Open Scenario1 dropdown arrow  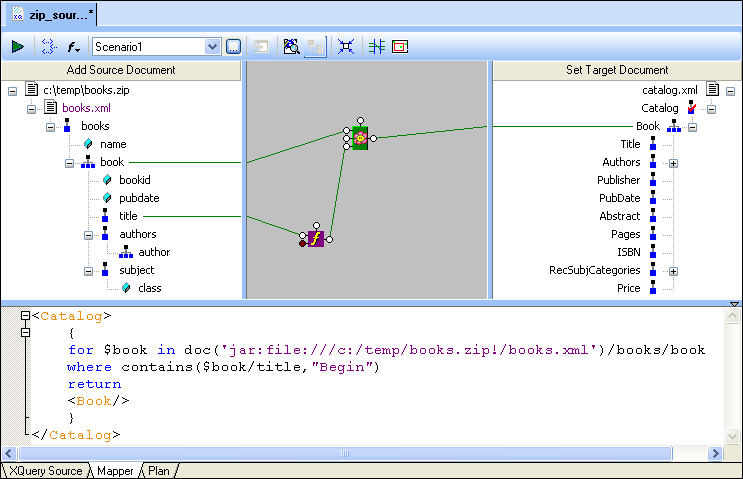(x=212, y=46)
